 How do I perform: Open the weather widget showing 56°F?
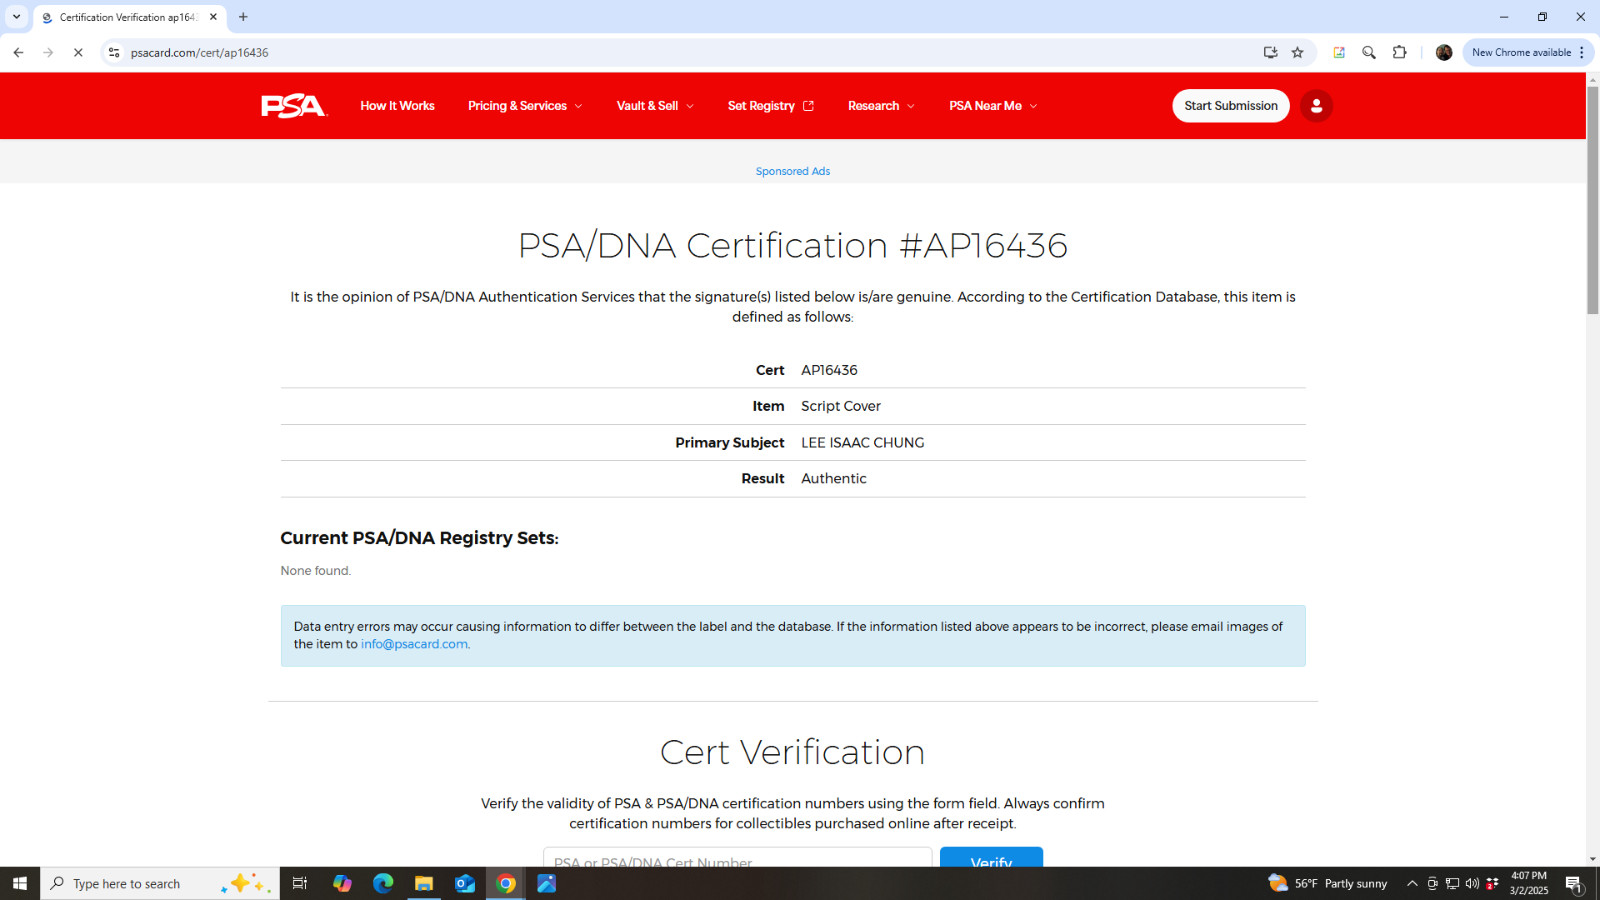tap(1328, 884)
